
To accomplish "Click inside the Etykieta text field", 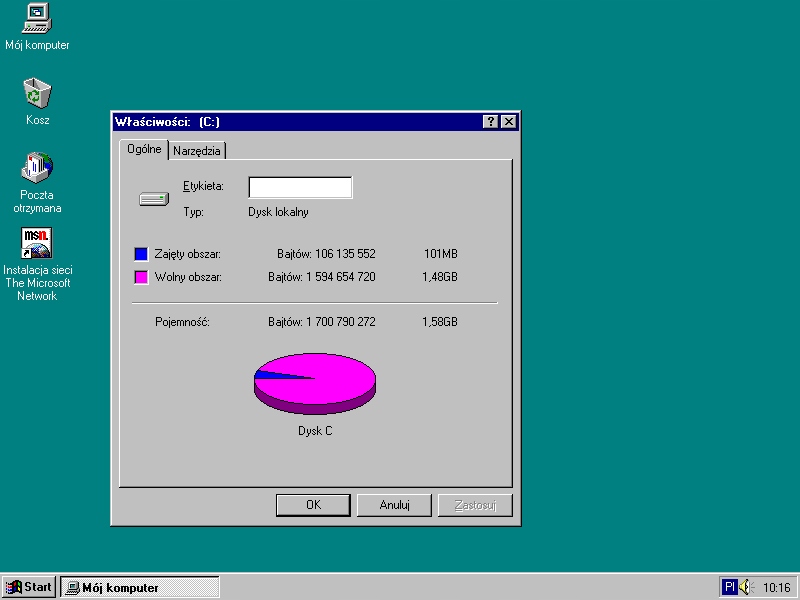I will (300, 187).
